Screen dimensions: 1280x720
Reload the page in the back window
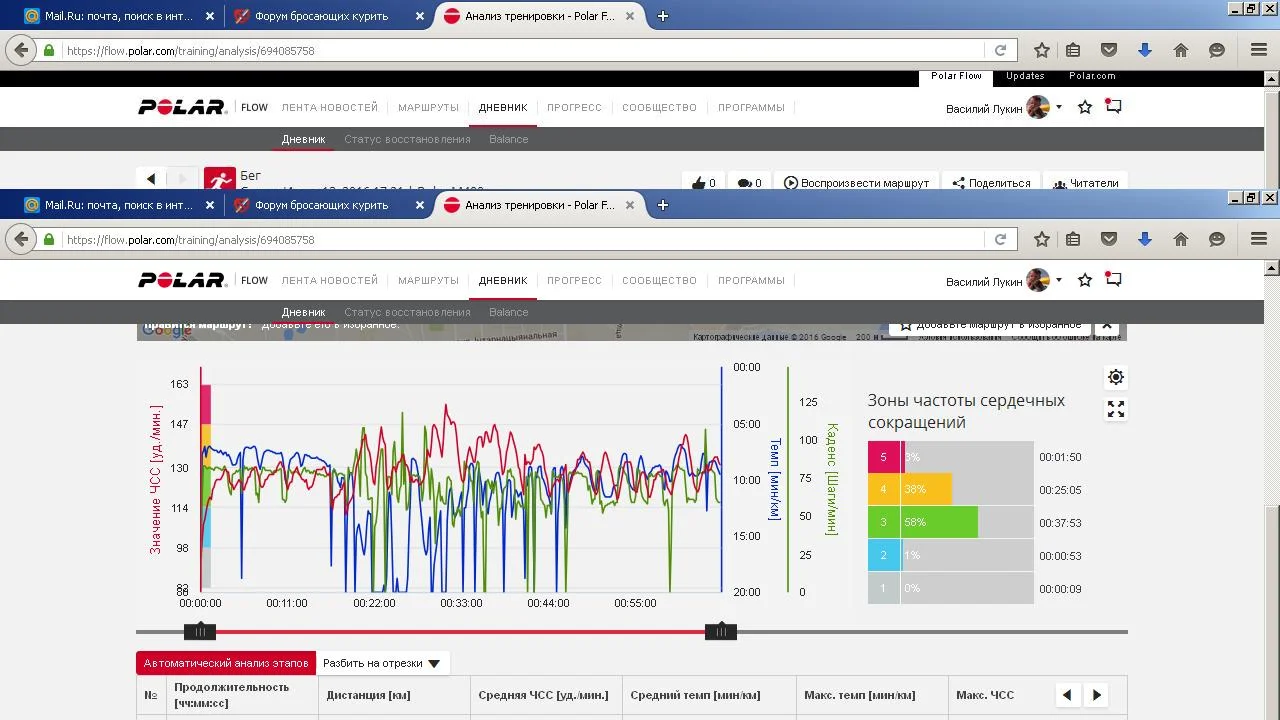(x=1000, y=50)
